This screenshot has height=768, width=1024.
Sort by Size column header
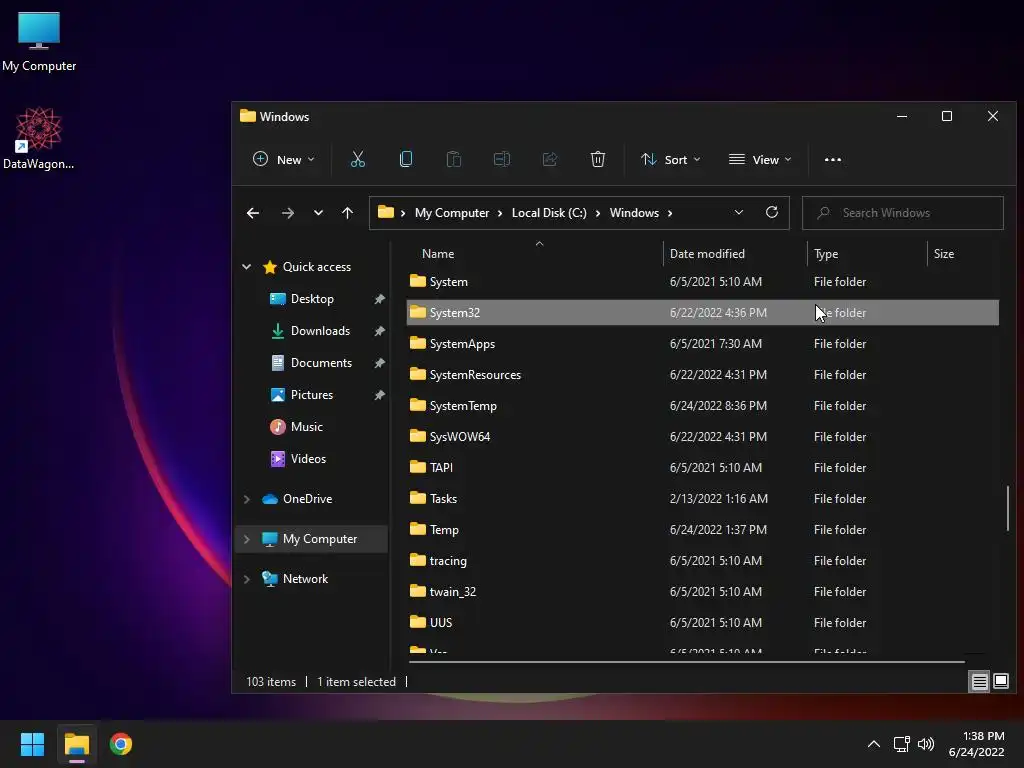coord(944,254)
